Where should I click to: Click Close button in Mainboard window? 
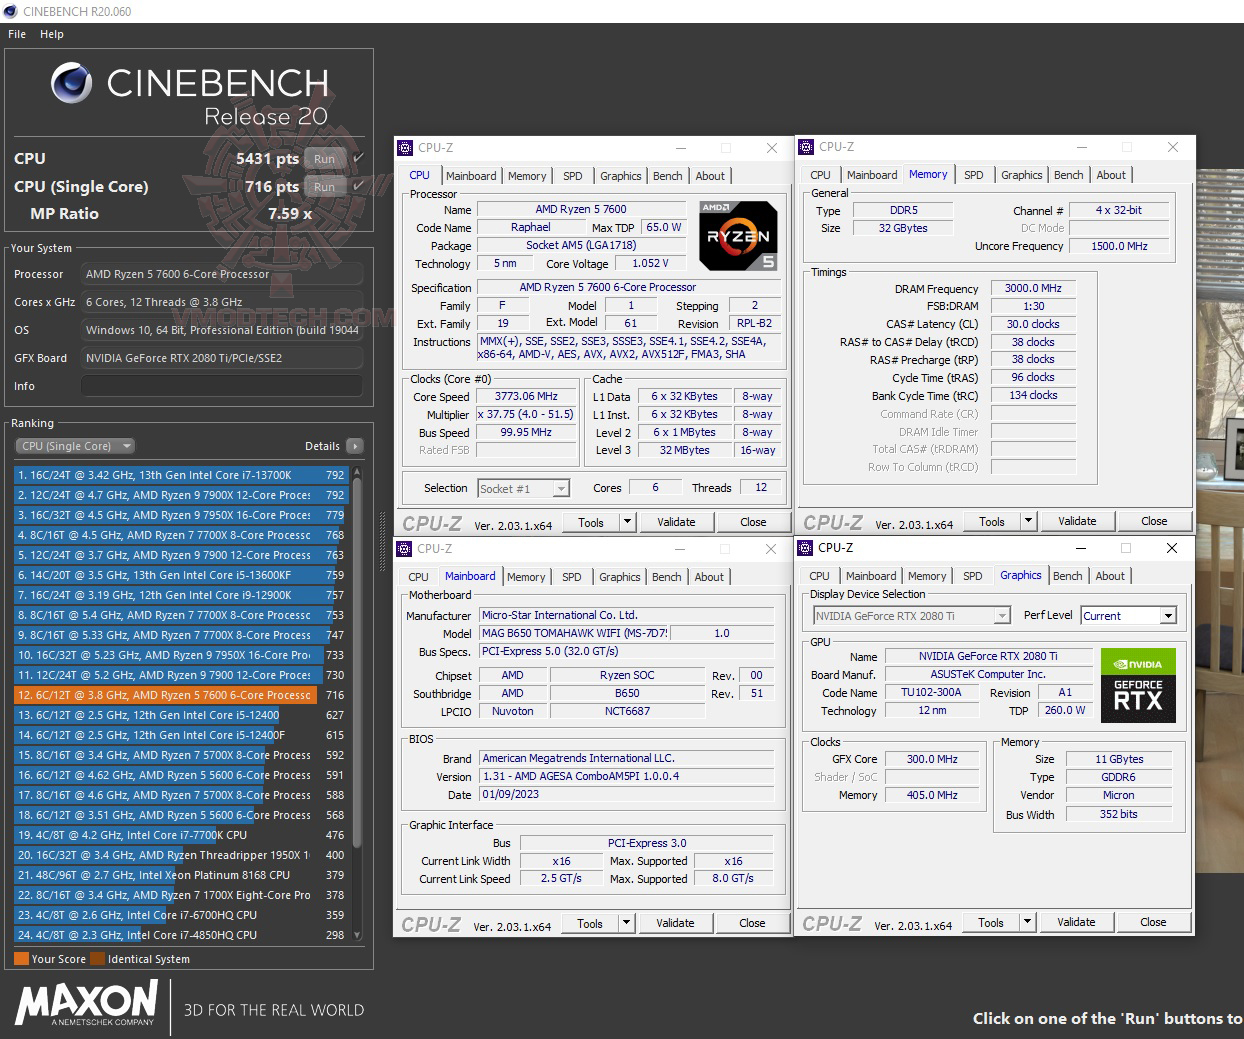point(752,923)
